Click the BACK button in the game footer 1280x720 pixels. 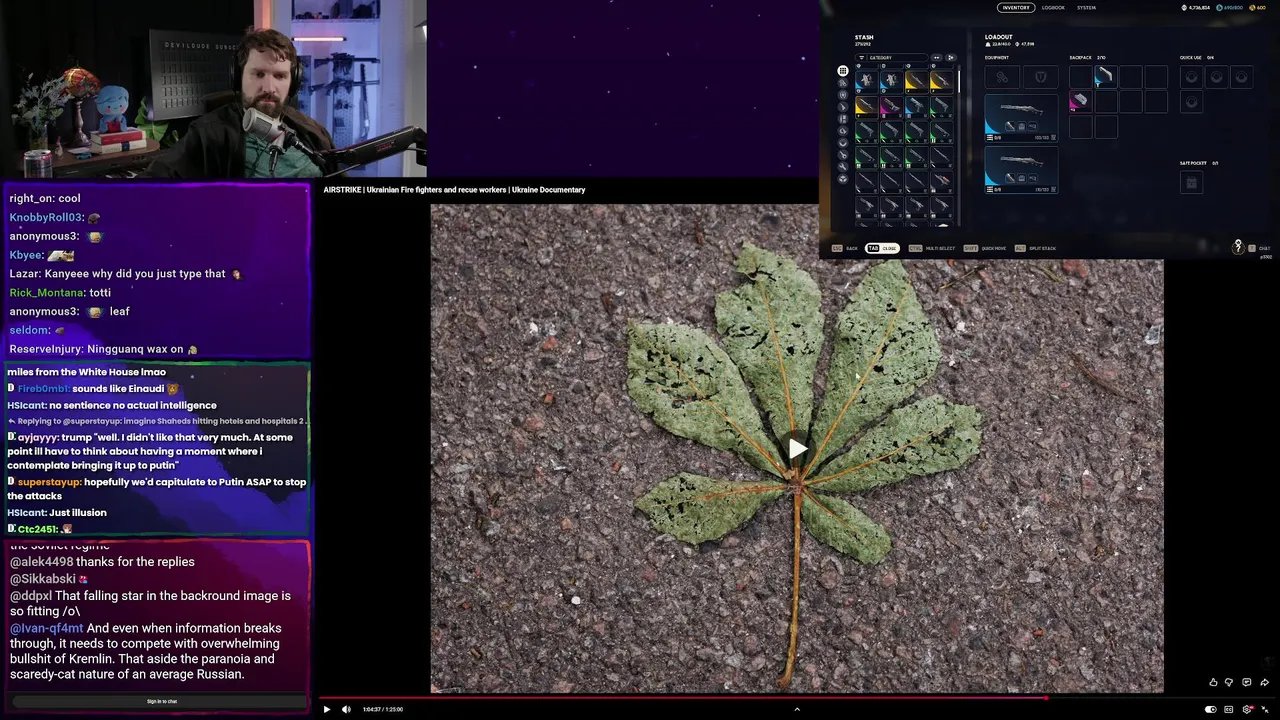(846, 248)
